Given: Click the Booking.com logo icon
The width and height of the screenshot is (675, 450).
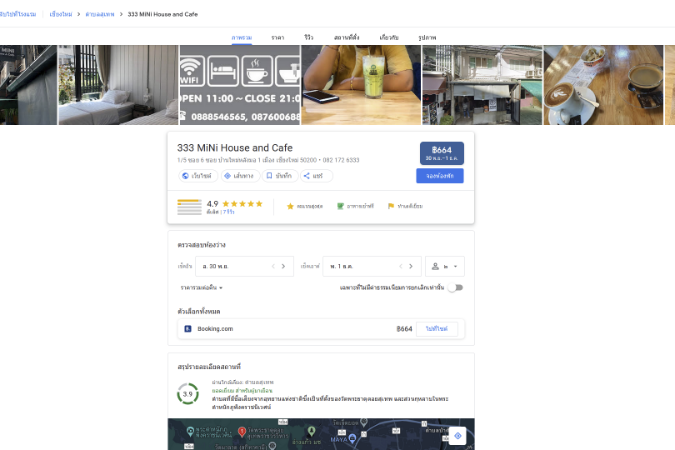Looking at the screenshot, I should pyautogui.click(x=188, y=329).
